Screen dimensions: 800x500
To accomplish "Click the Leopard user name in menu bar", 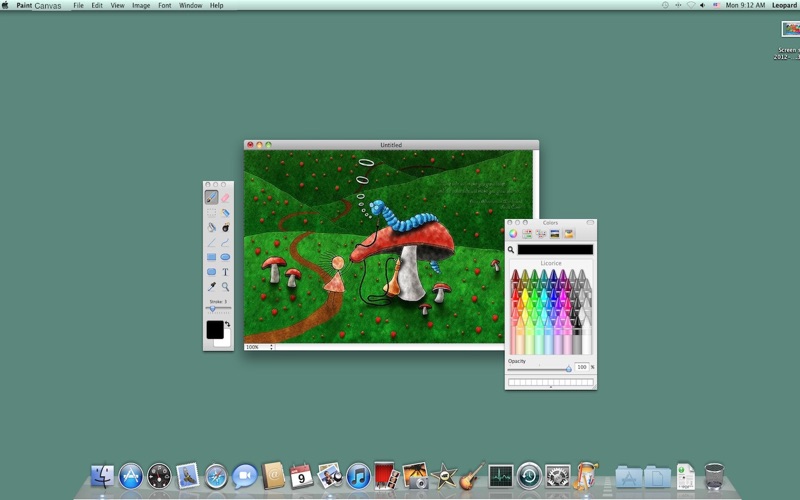I will [x=784, y=5].
